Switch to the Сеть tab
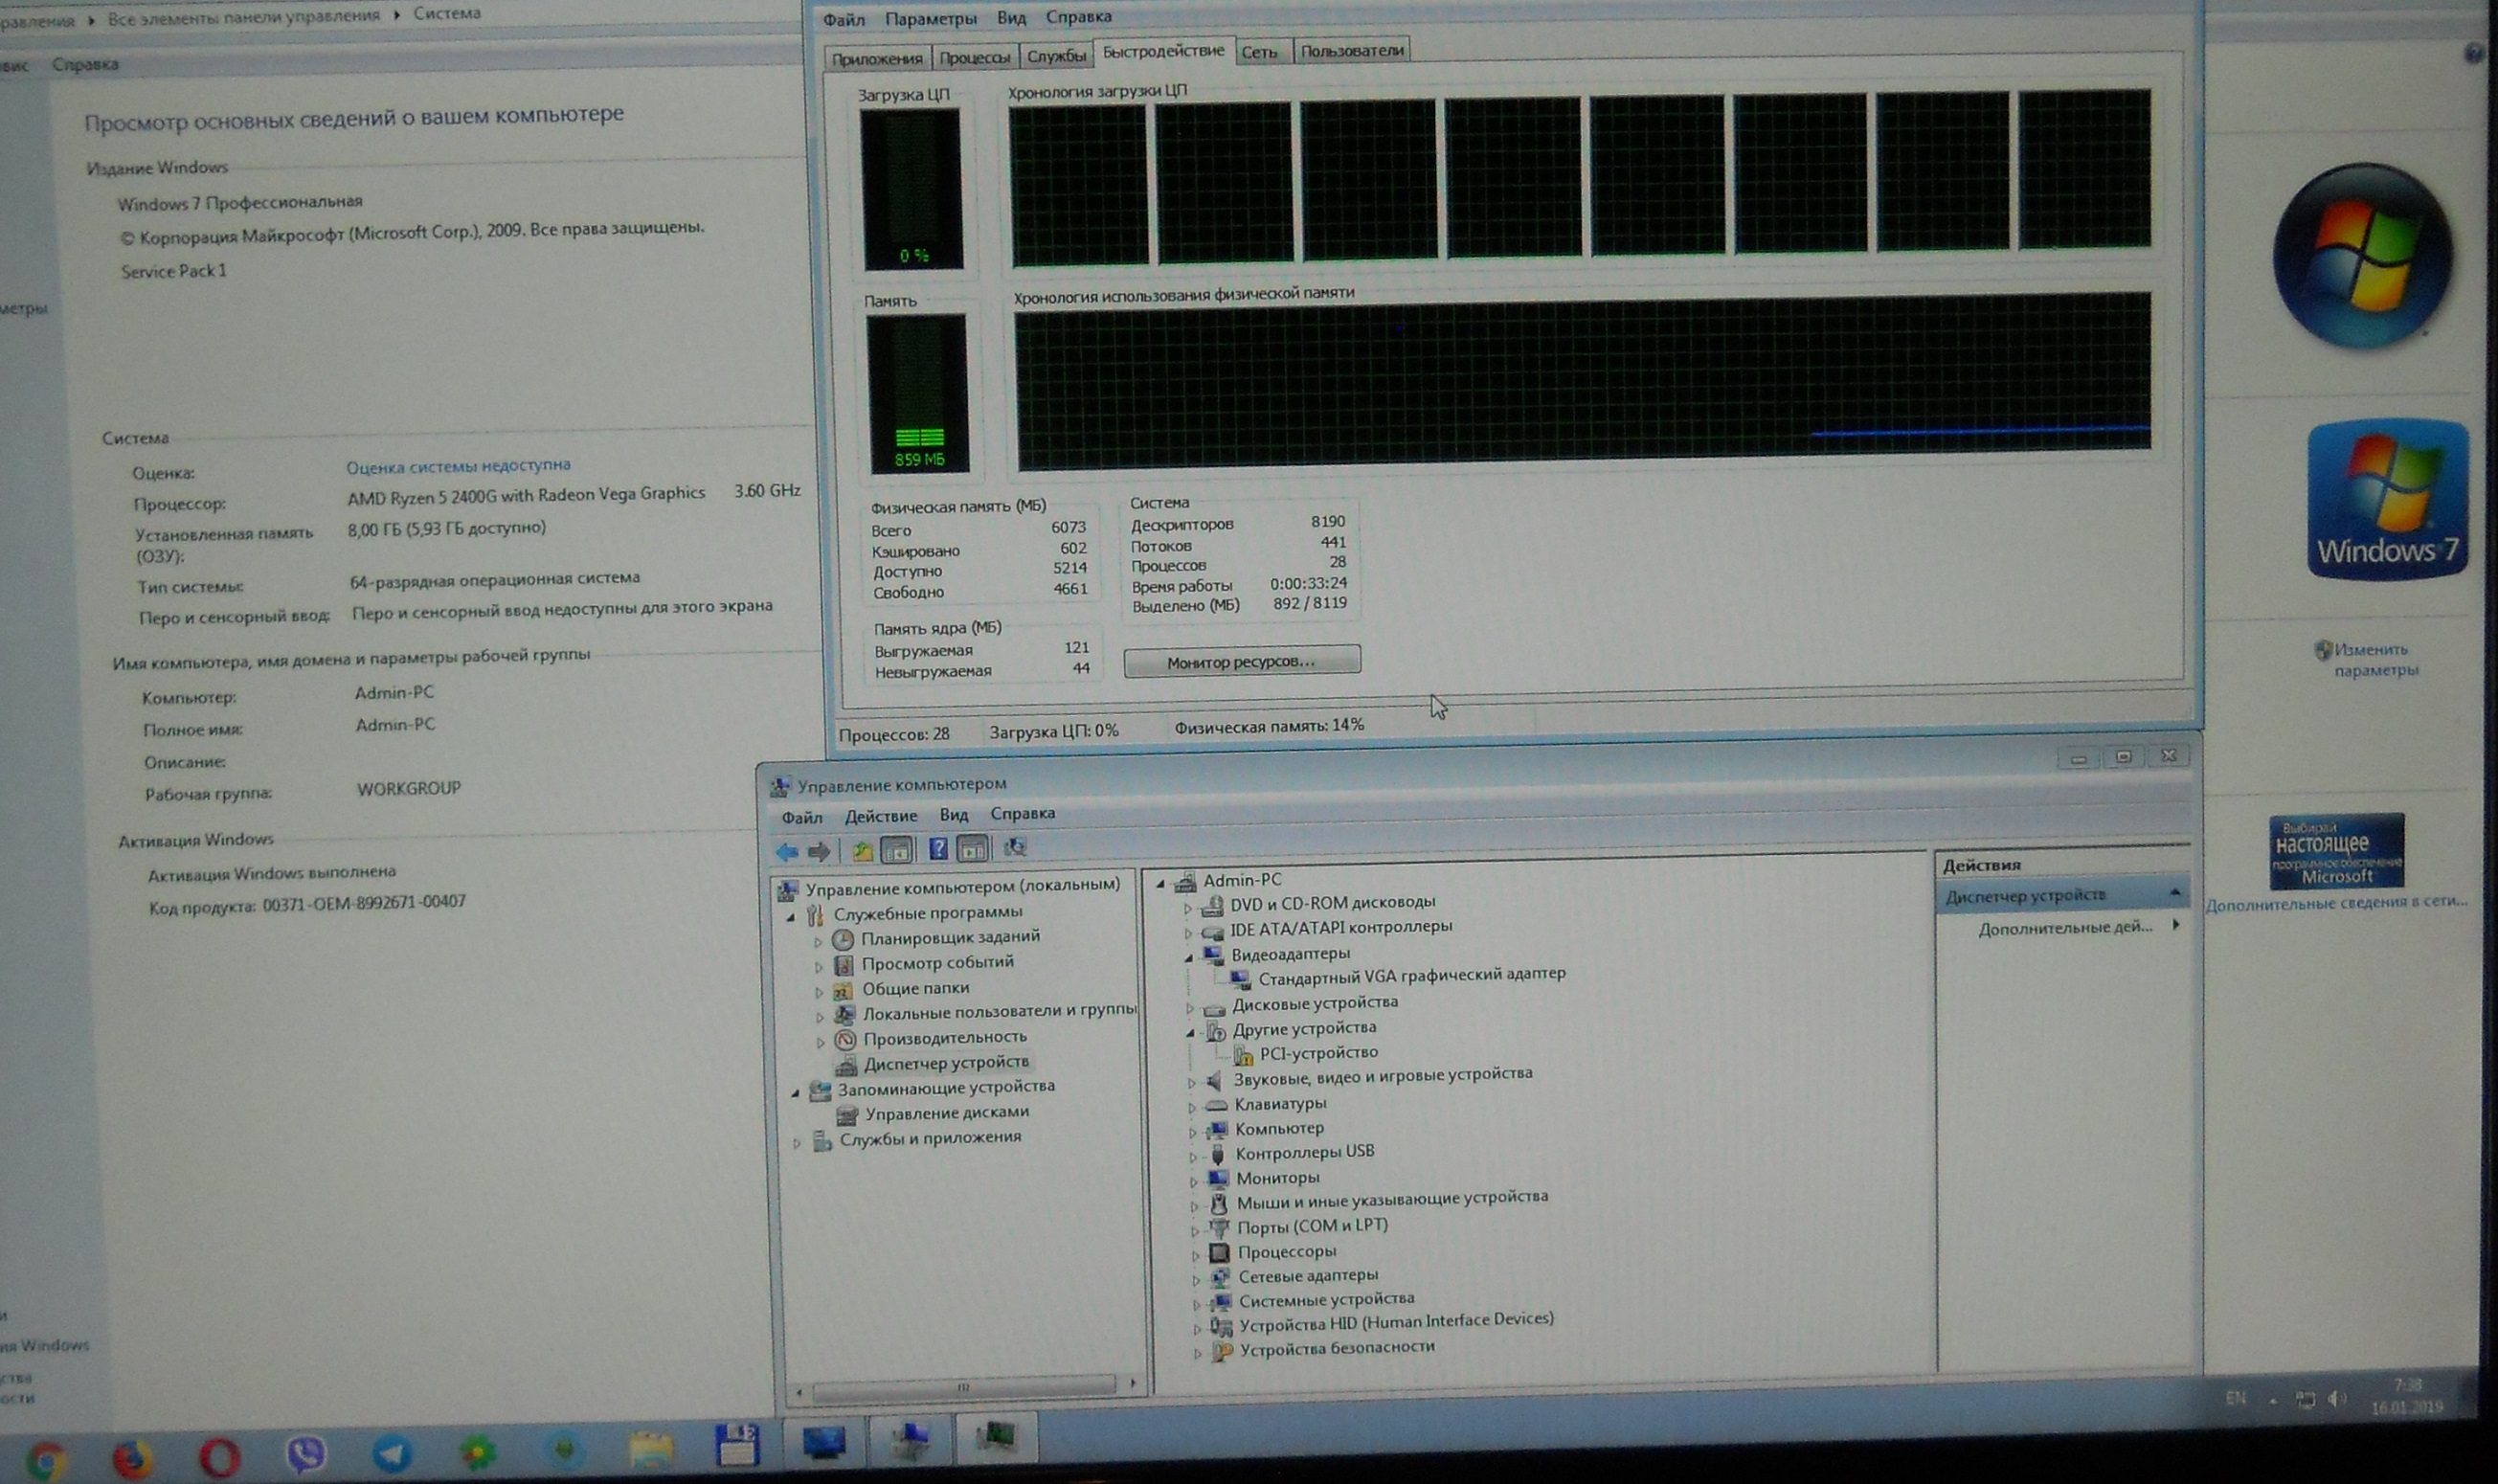 (1259, 53)
